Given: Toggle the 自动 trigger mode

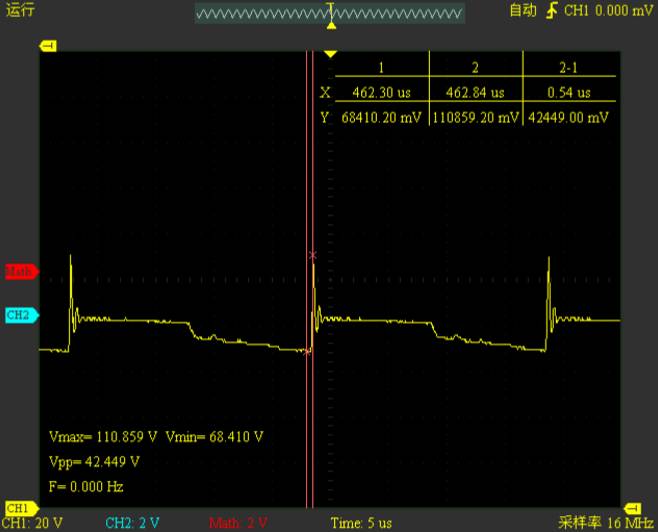Looking at the screenshot, I should click(x=522, y=11).
